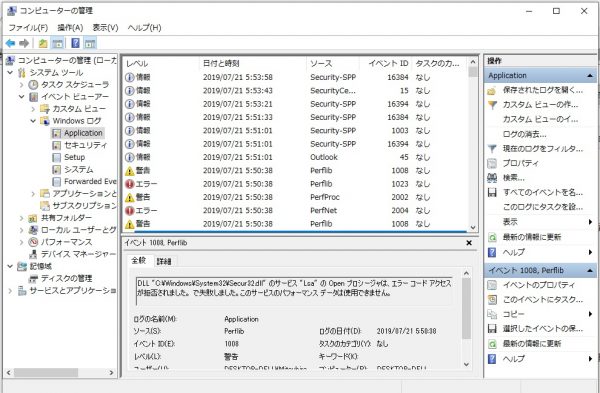The width and height of the screenshot is (600, 393).
Task: Expand the タスク スケジューラ node
Action: pos(22,85)
